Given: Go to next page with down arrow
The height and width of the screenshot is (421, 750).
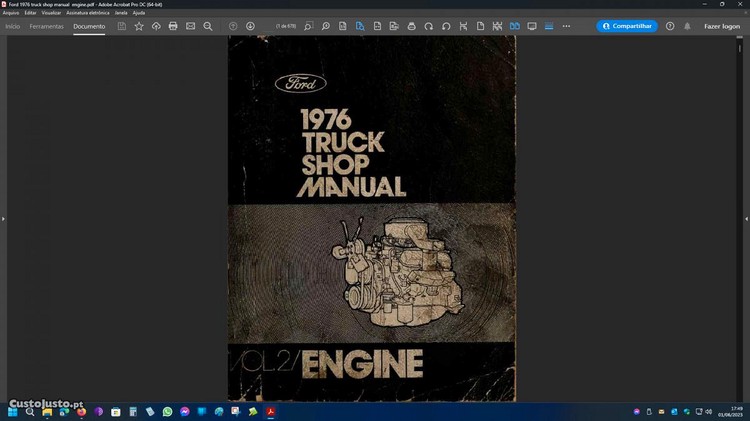Looking at the screenshot, I should click(250, 26).
